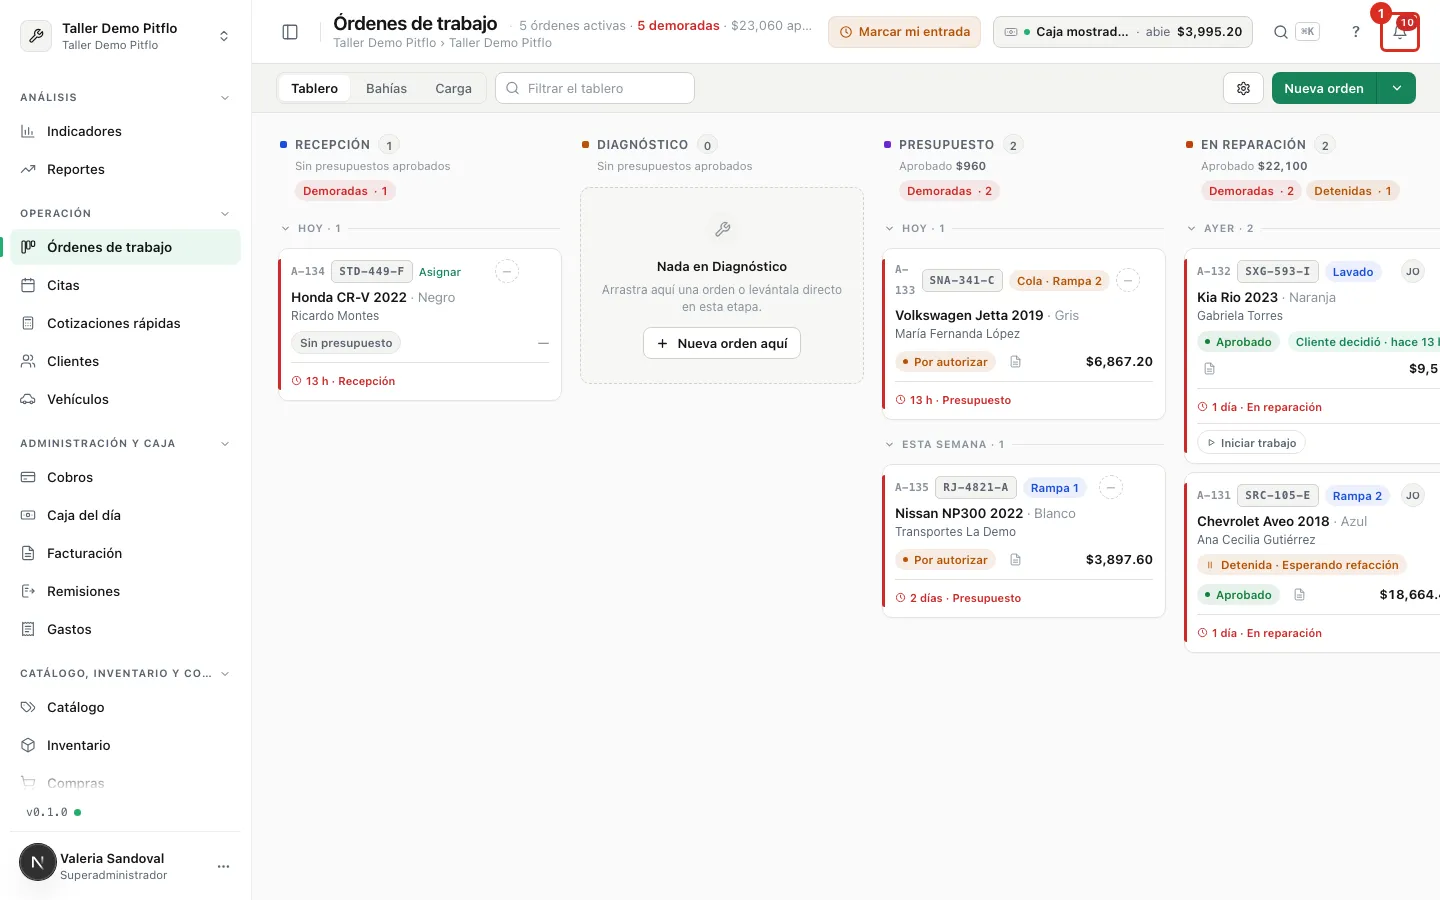Click the document icon on Kia Rio card
Screen dimensions: 1440x900
[x=1209, y=369]
